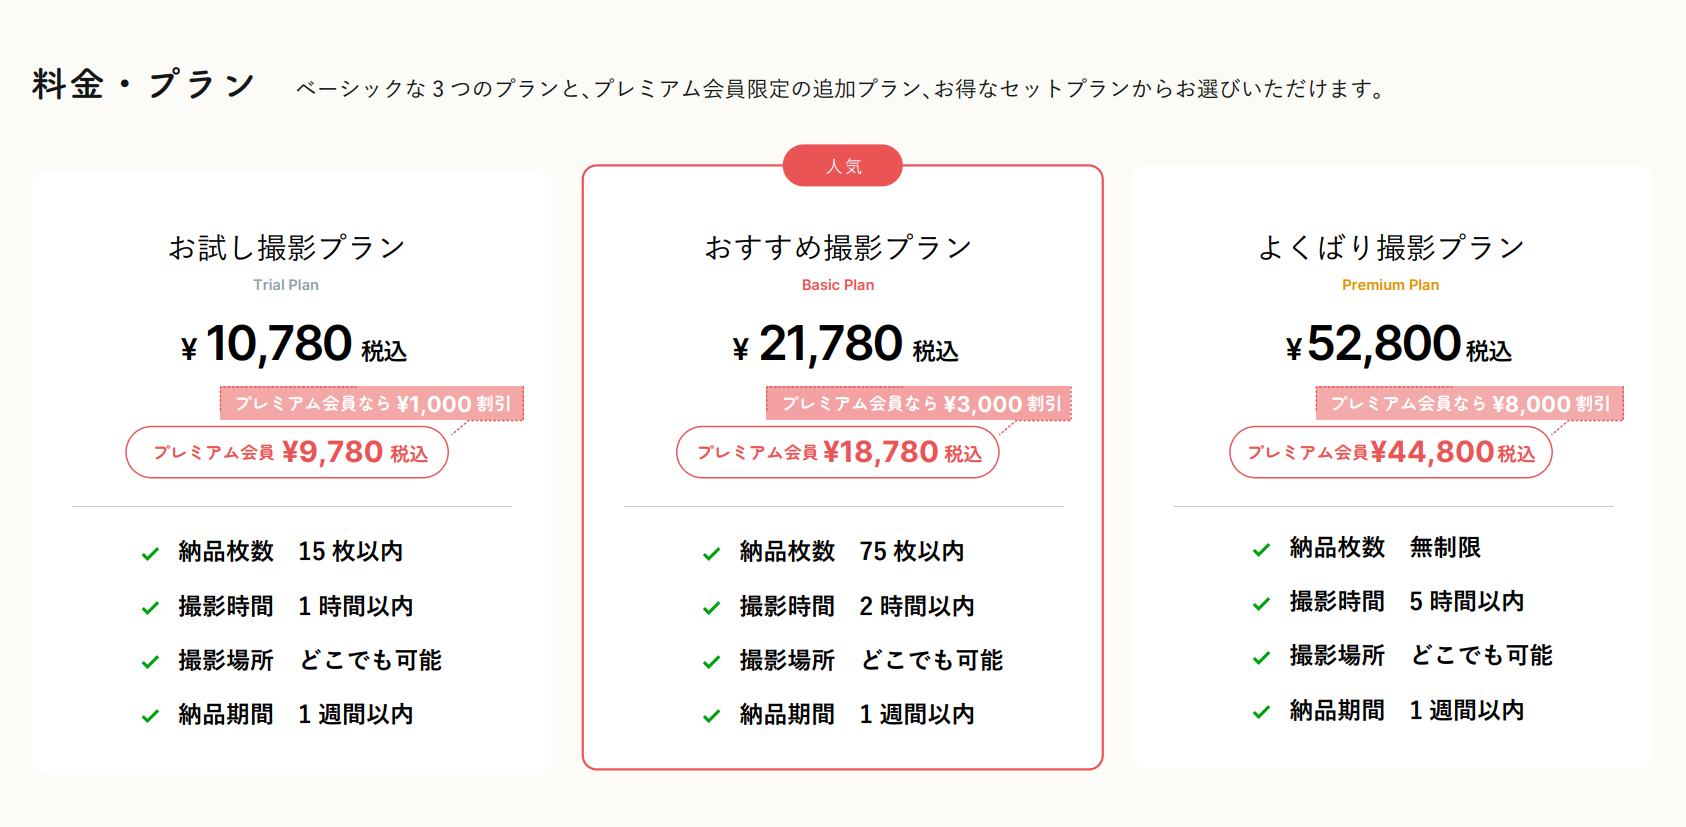Click the ¥8,000 割引 discount label
The height and width of the screenshot is (827, 1686).
[1469, 404]
